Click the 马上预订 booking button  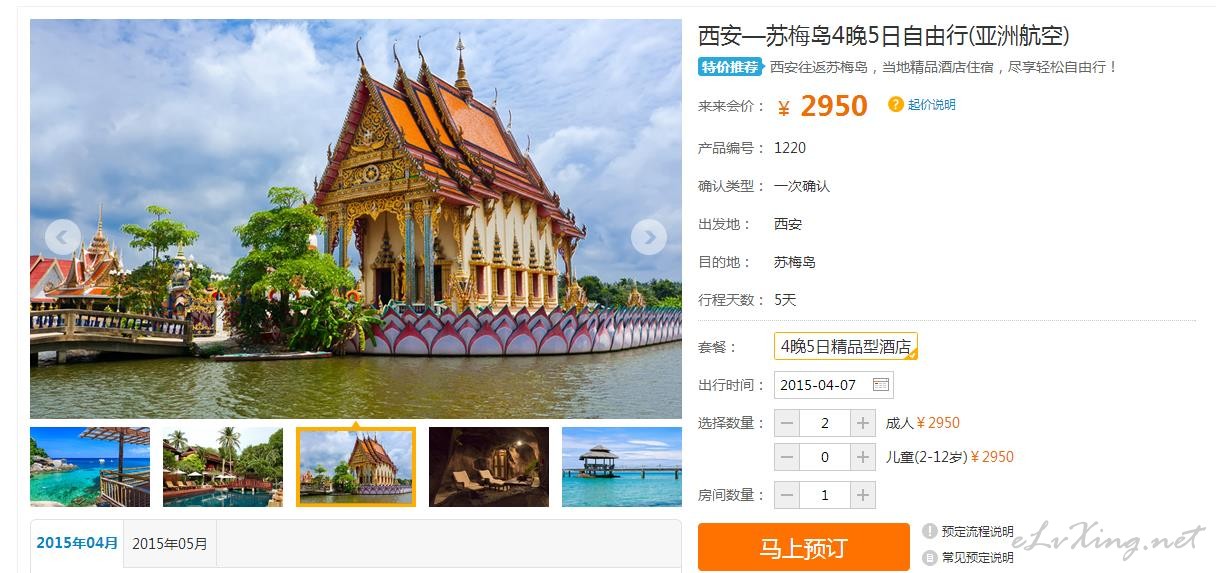click(x=804, y=547)
